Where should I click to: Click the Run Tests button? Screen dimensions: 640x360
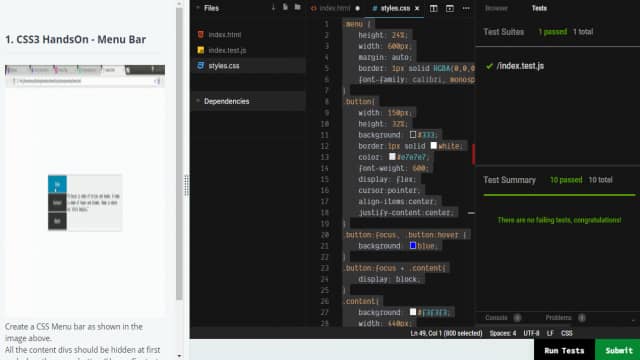[564, 350]
